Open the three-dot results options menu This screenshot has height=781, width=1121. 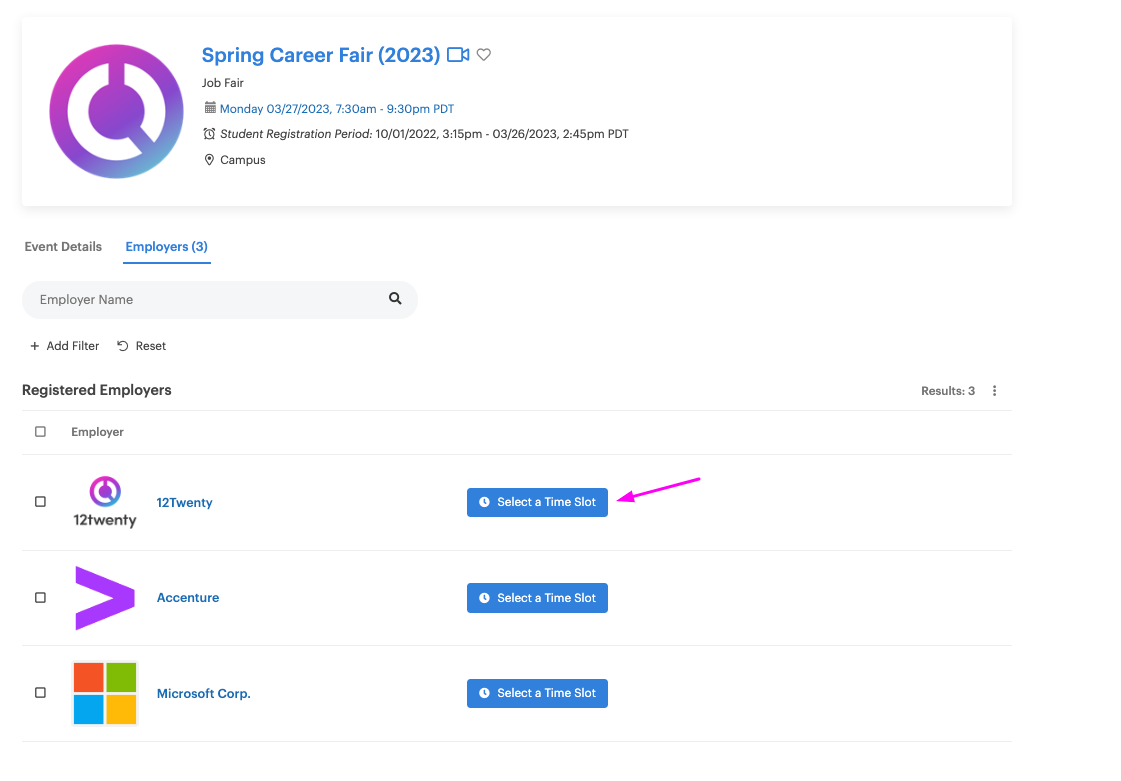pyautogui.click(x=994, y=390)
